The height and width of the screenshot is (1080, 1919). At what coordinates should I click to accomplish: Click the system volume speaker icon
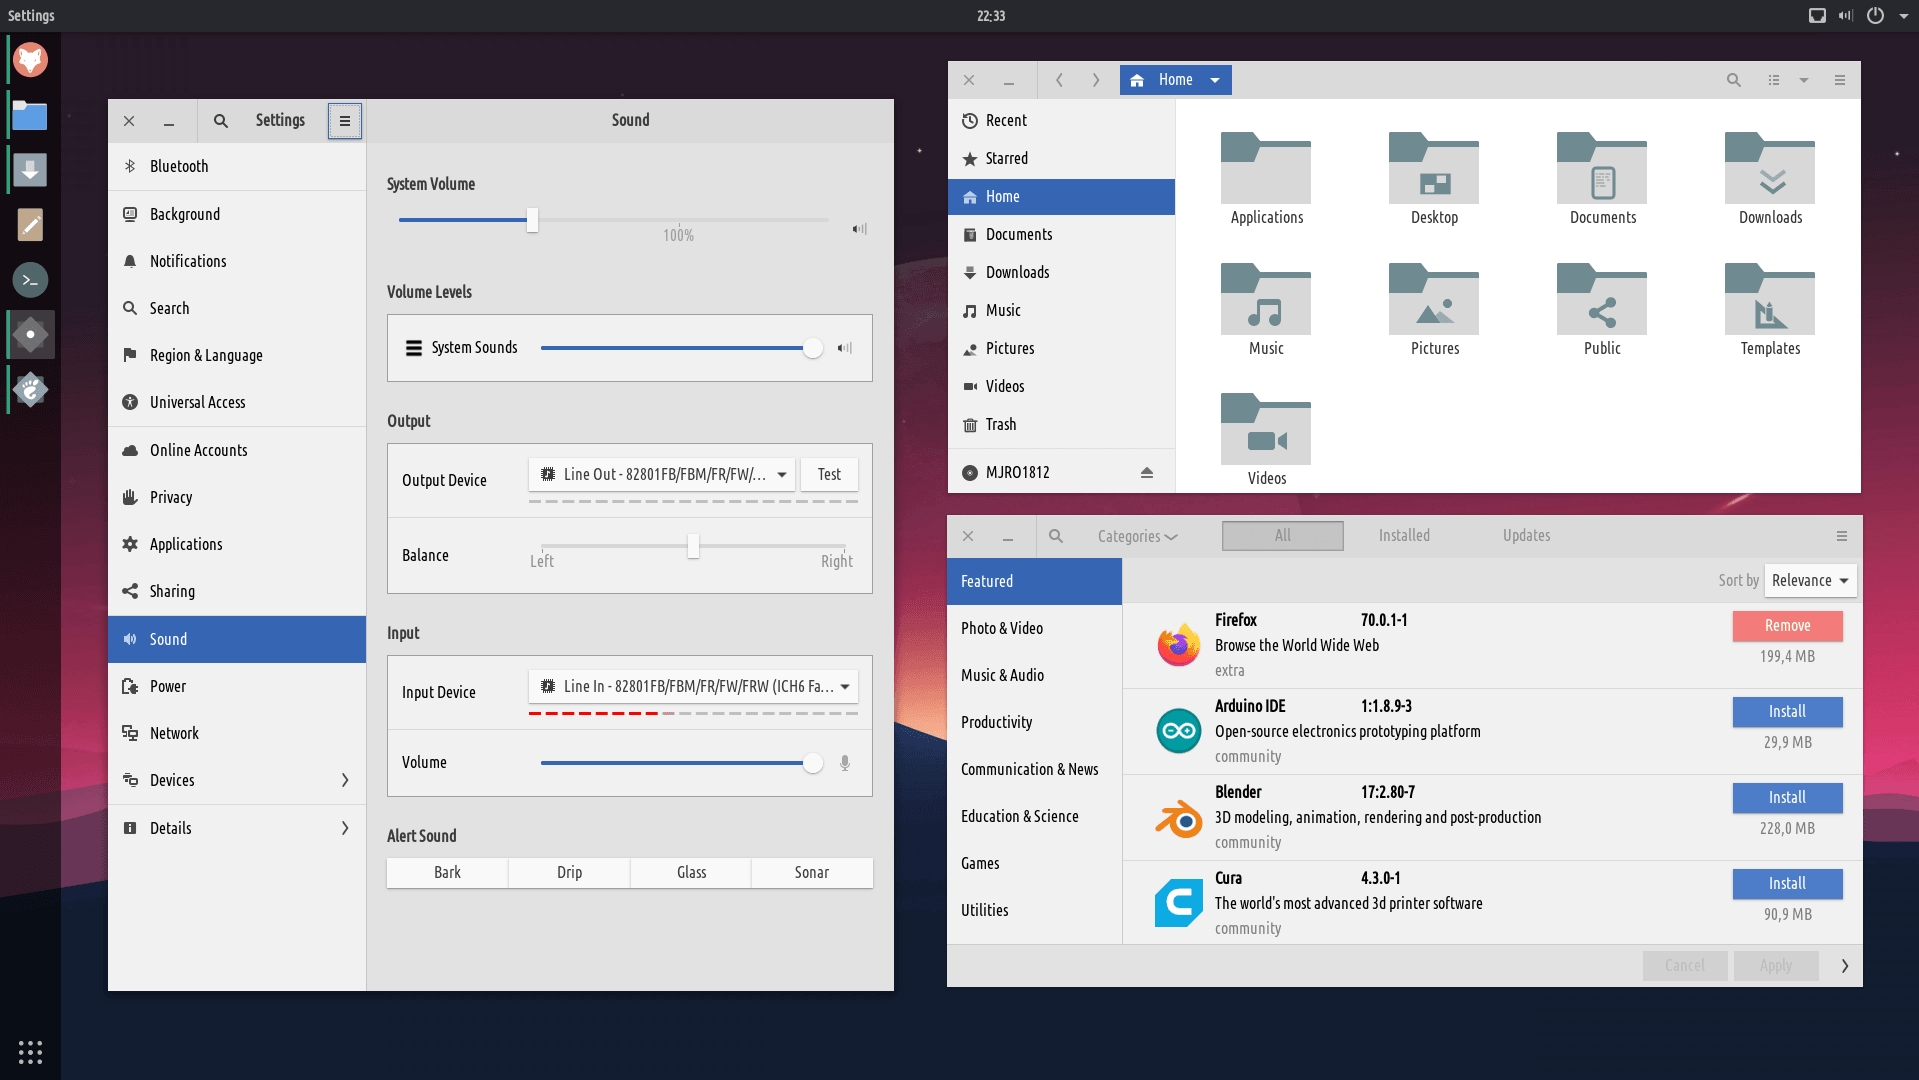click(859, 229)
